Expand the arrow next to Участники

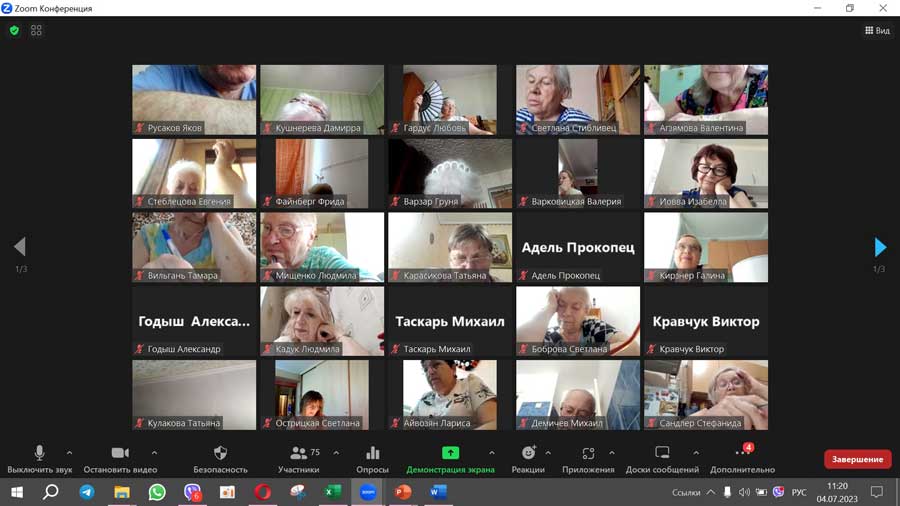tap(336, 453)
